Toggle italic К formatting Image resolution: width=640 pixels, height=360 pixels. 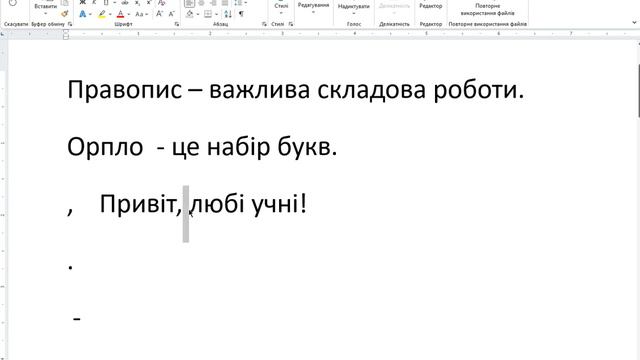(94, 2)
